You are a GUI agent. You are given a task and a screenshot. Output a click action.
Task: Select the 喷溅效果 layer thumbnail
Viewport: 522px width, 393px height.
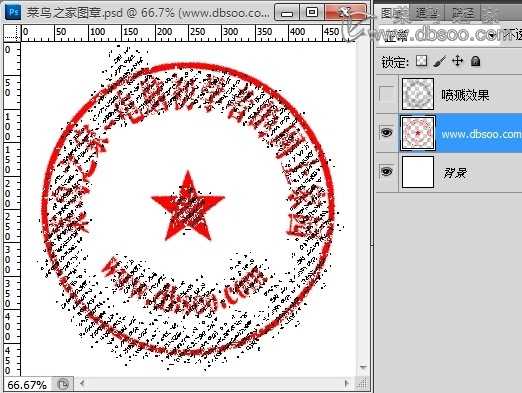click(418, 94)
